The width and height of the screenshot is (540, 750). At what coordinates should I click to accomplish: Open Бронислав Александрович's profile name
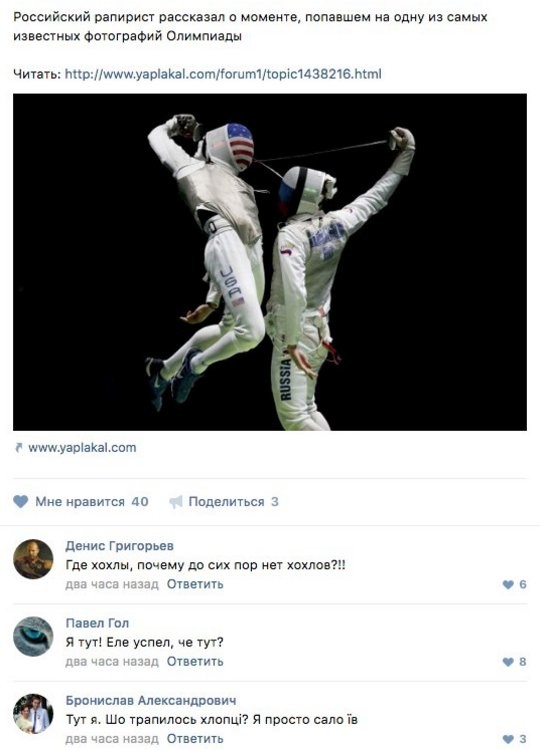[x=151, y=700]
